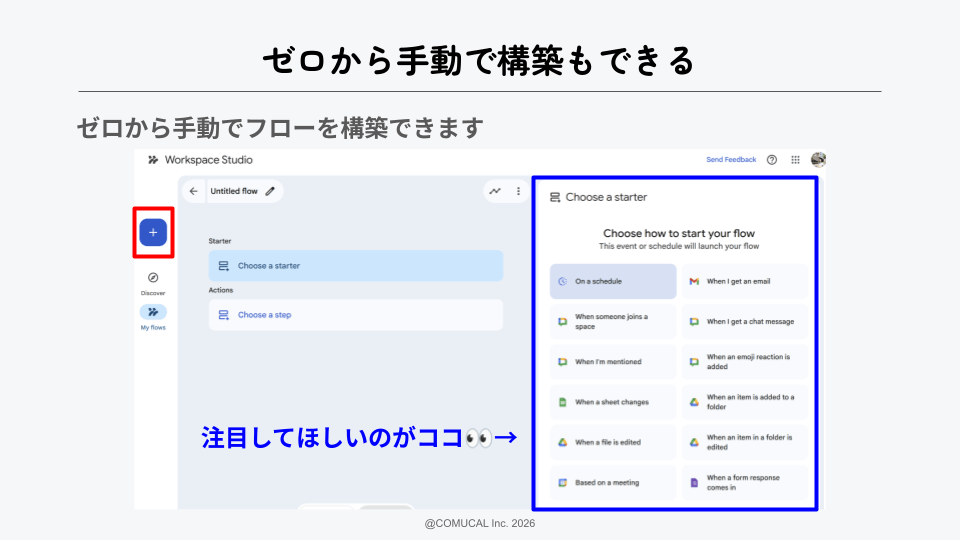The image size is (960, 540).
Task: Choose the When a sheet changes starter
Action: (x=613, y=402)
